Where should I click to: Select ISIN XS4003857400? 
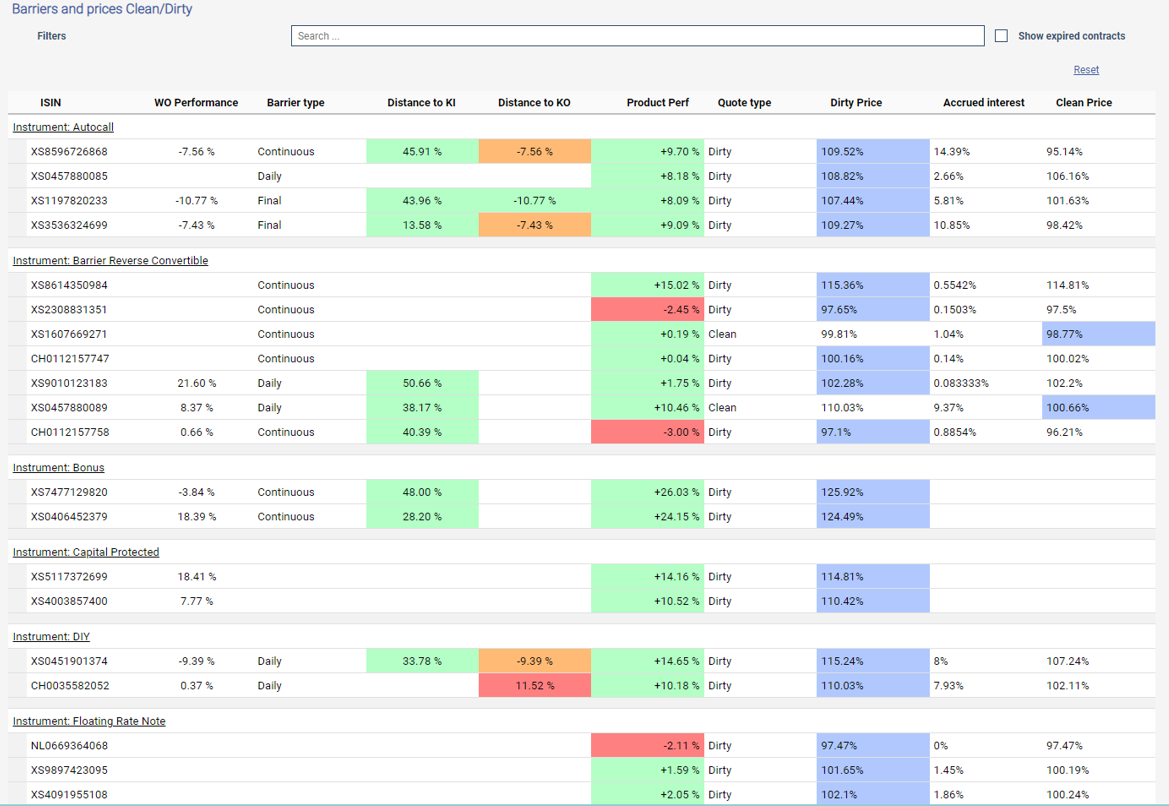pos(69,601)
